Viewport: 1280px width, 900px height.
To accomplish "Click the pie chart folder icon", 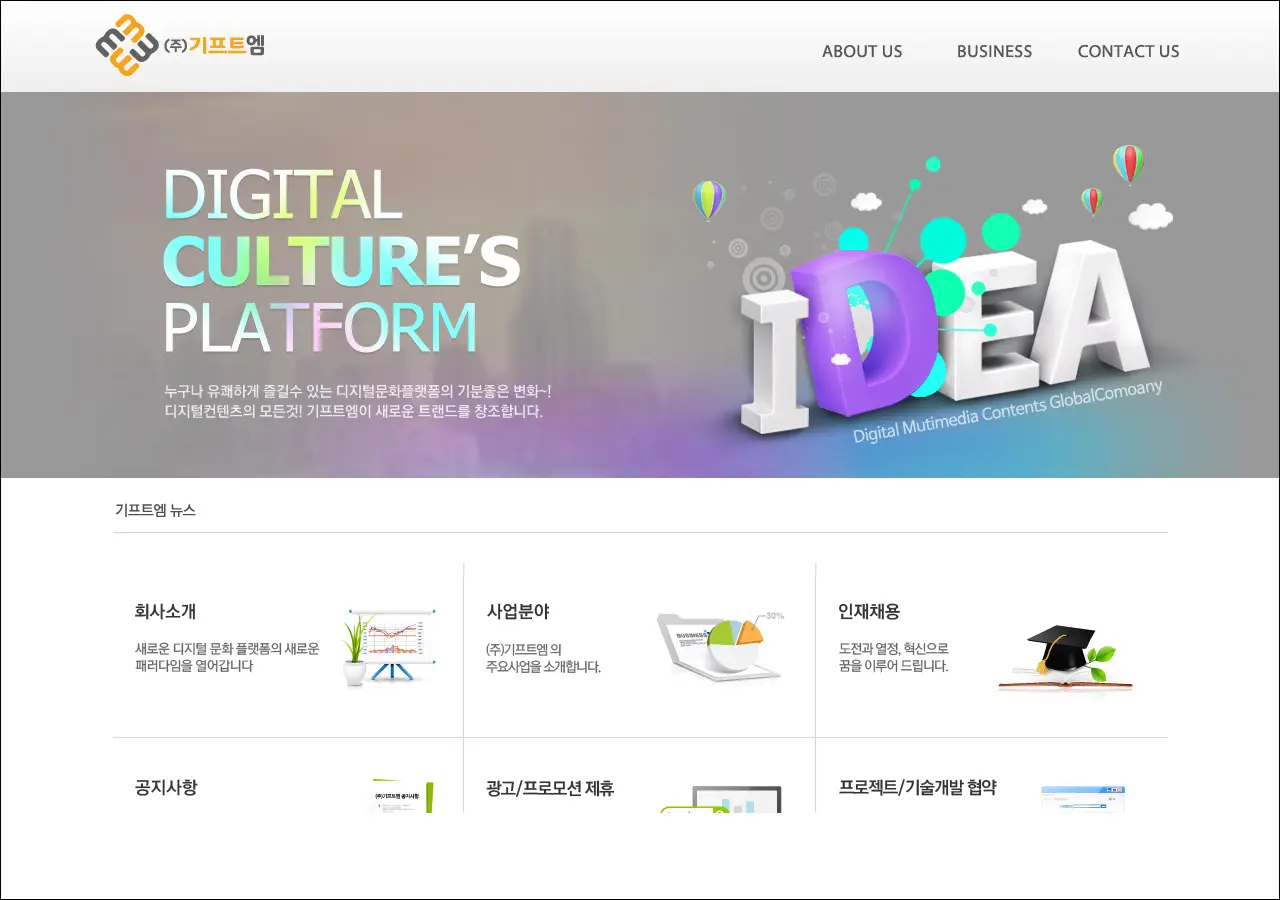I will pyautogui.click(x=720, y=645).
